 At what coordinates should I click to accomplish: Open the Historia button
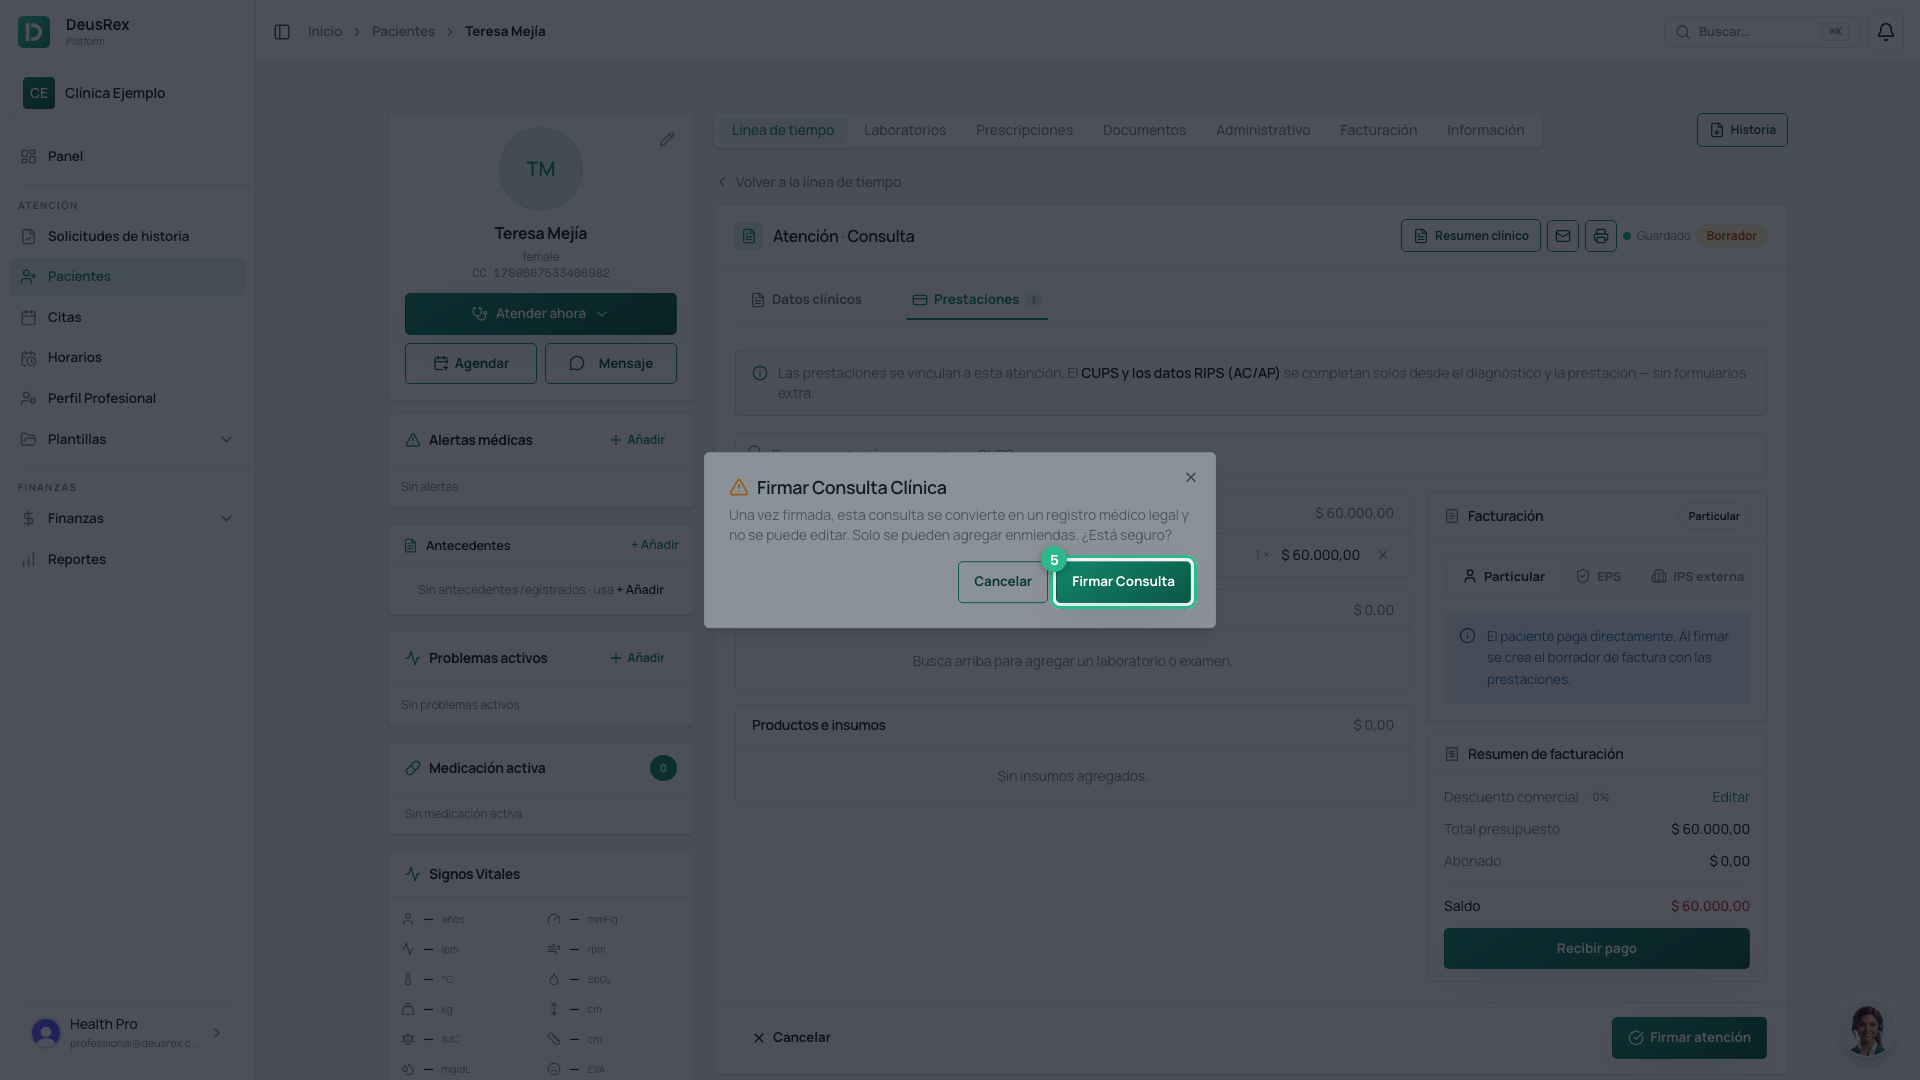click(1742, 130)
